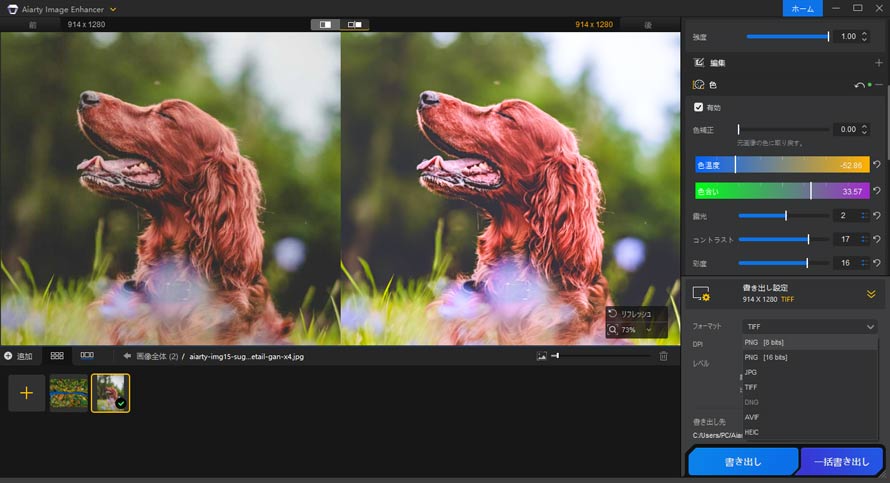Reset the コントラスト value
The height and width of the screenshot is (483, 890).
[877, 240]
